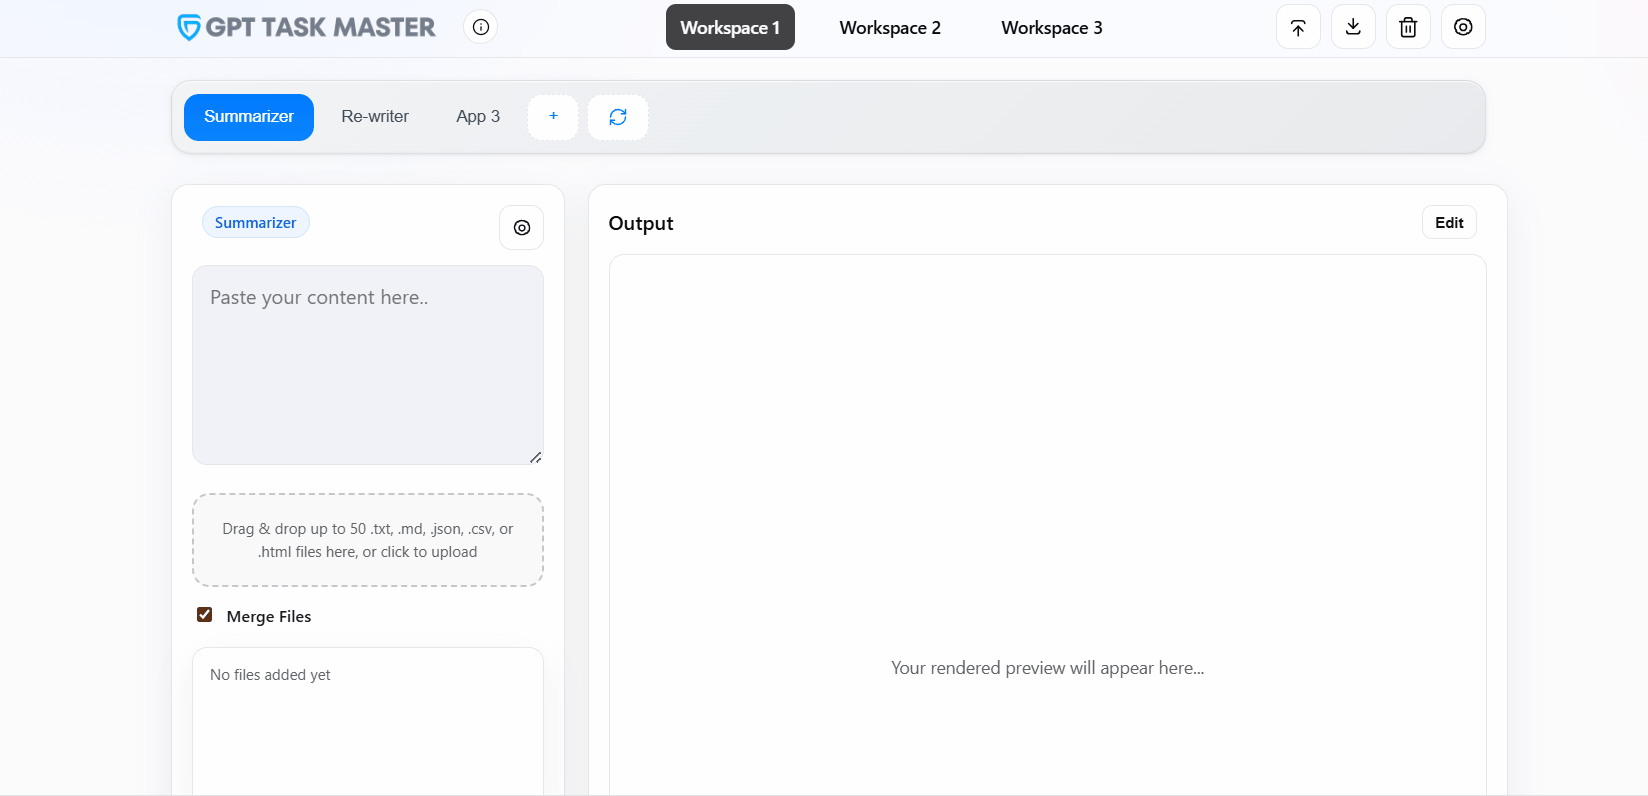
Task: Click the refresh icon in the app bar
Action: (618, 117)
